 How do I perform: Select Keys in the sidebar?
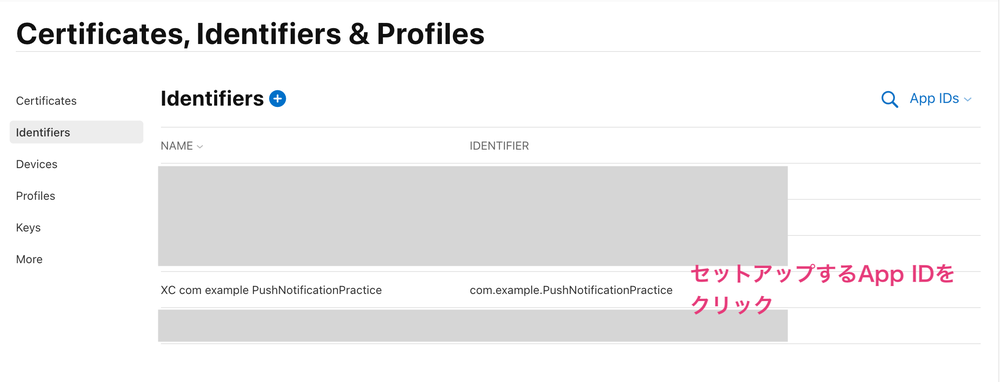pos(28,228)
